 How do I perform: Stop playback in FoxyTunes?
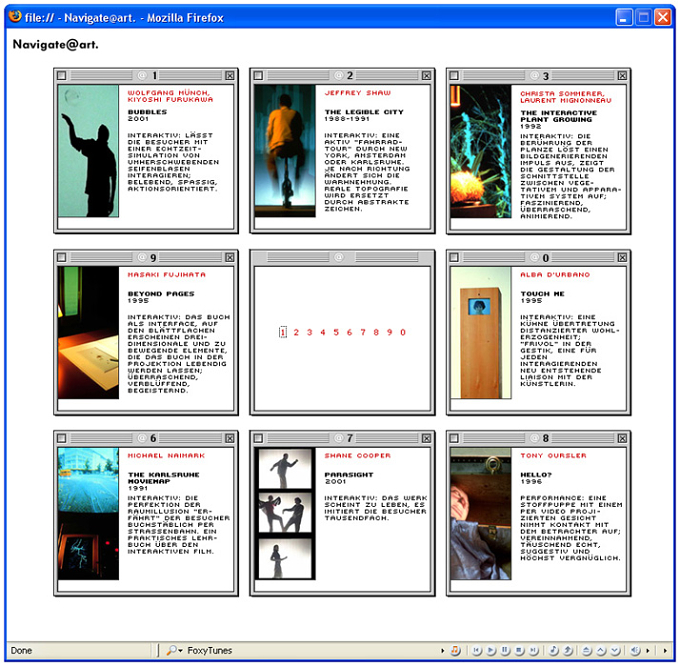coord(520,650)
